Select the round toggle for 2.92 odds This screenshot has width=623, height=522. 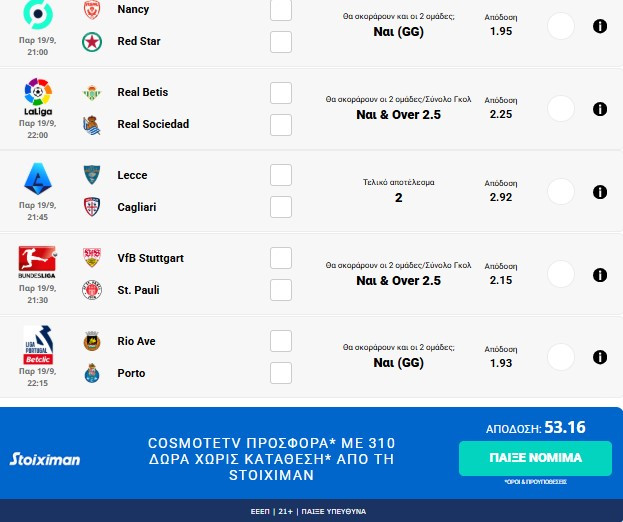(x=562, y=192)
